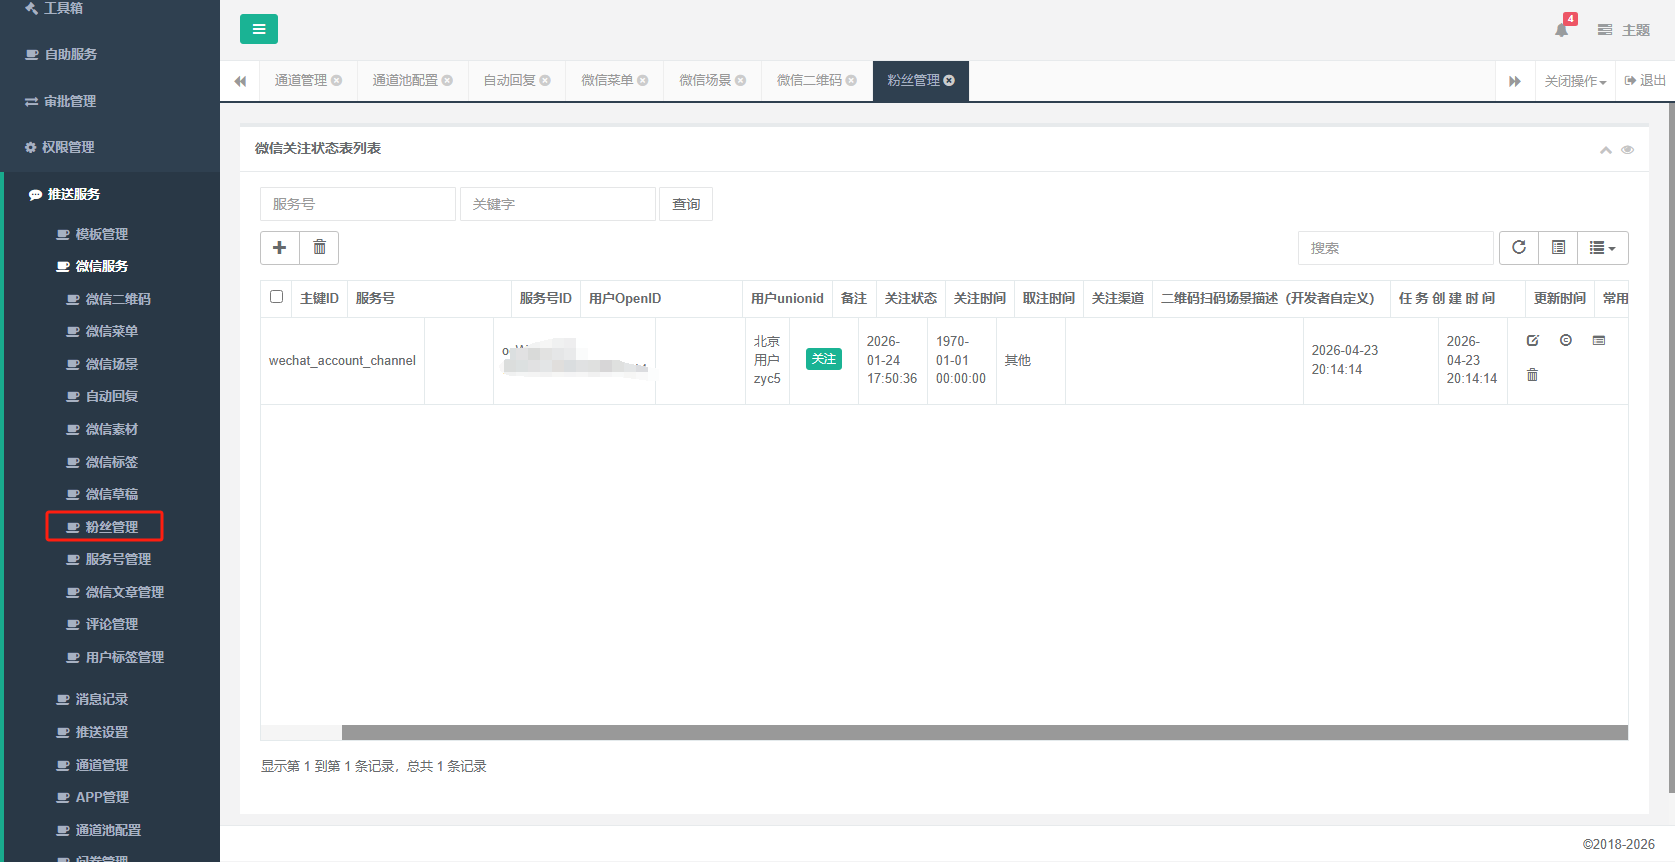1675x862 pixels.
Task: Focus the 关键字 input field
Action: coord(558,204)
